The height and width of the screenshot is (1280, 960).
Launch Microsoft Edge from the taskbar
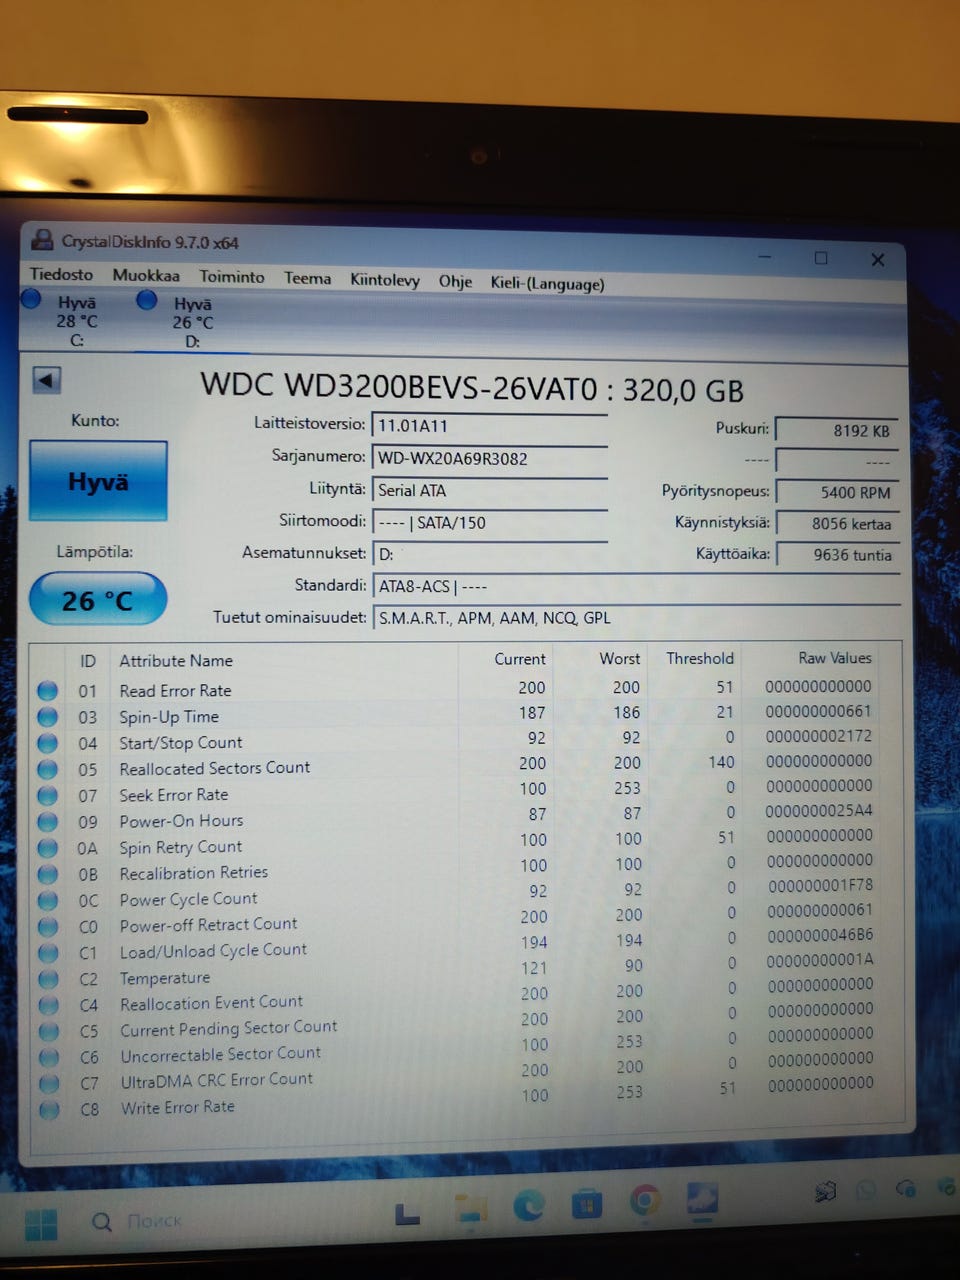click(528, 1205)
